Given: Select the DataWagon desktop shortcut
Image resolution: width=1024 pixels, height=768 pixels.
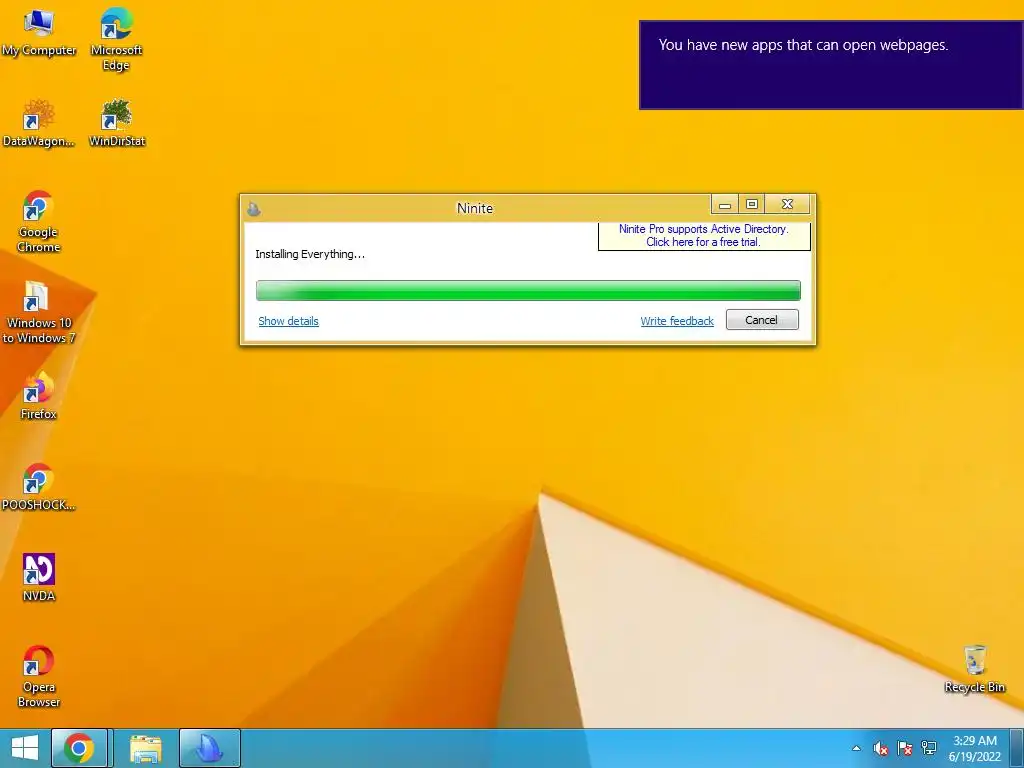Looking at the screenshot, I should click(39, 123).
